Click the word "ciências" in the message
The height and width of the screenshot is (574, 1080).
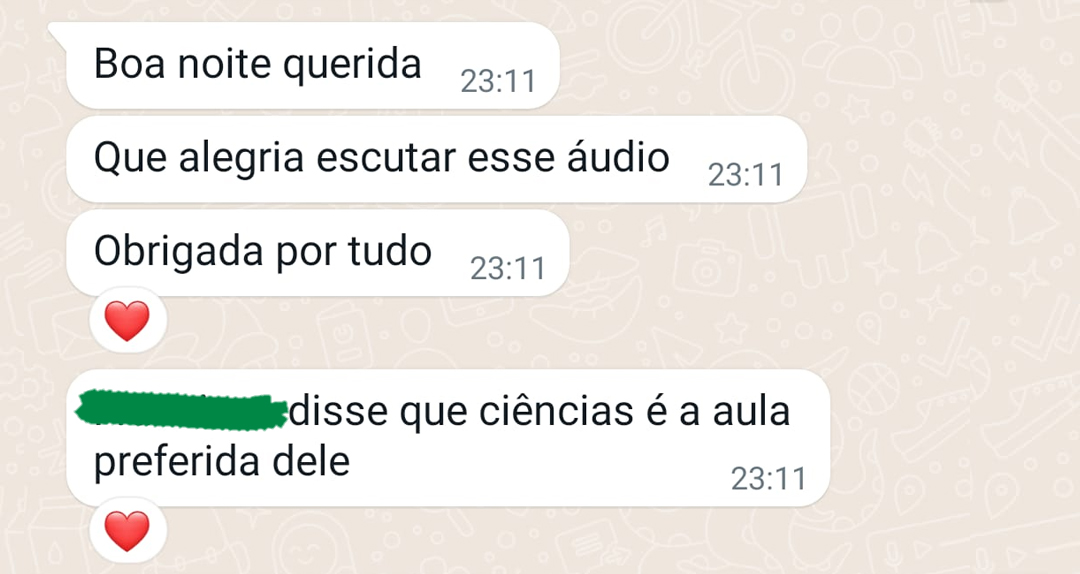click(x=555, y=411)
